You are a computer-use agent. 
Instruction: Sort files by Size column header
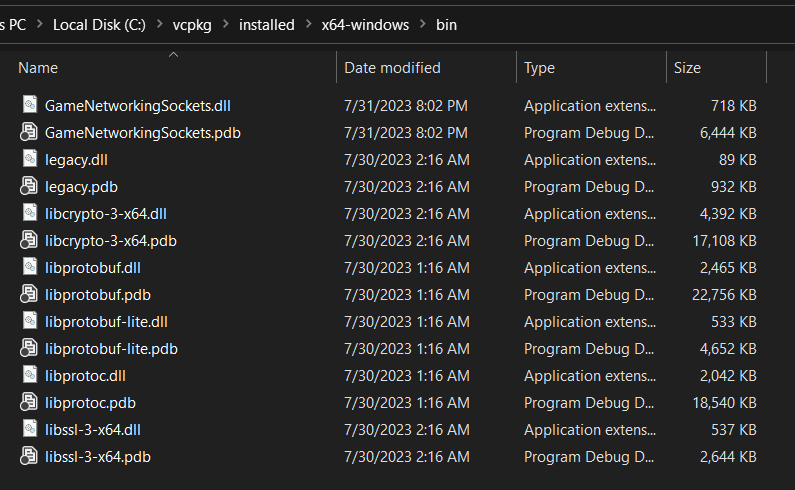[687, 68]
